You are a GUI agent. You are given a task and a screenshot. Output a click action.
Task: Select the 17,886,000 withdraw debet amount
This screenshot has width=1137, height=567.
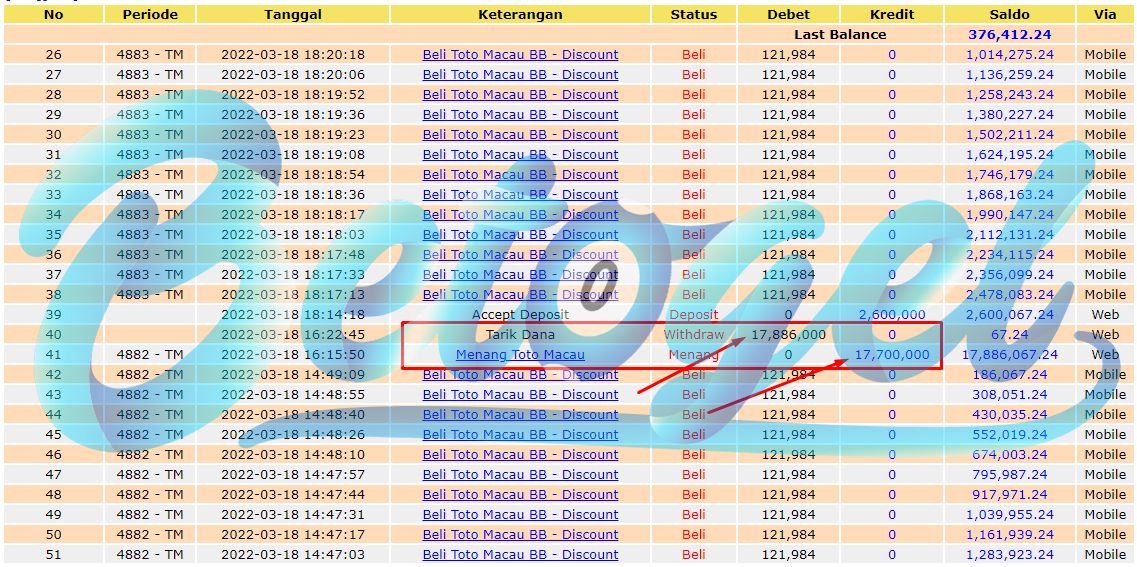(x=788, y=334)
